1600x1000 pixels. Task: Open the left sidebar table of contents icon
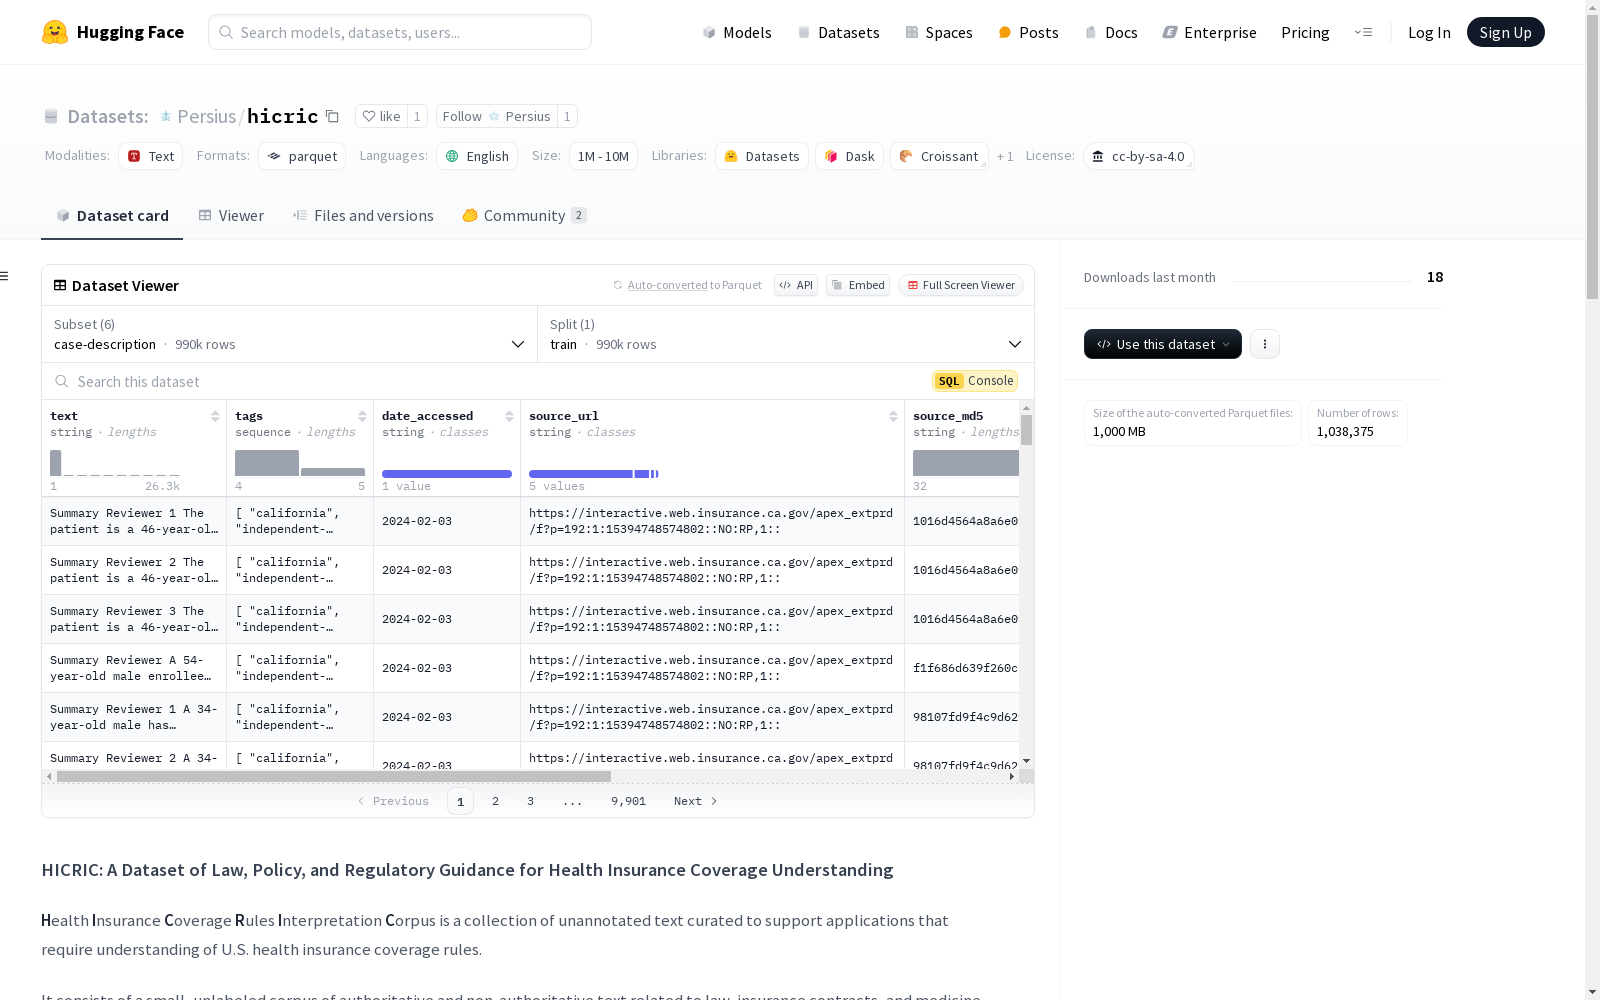[x=4, y=276]
